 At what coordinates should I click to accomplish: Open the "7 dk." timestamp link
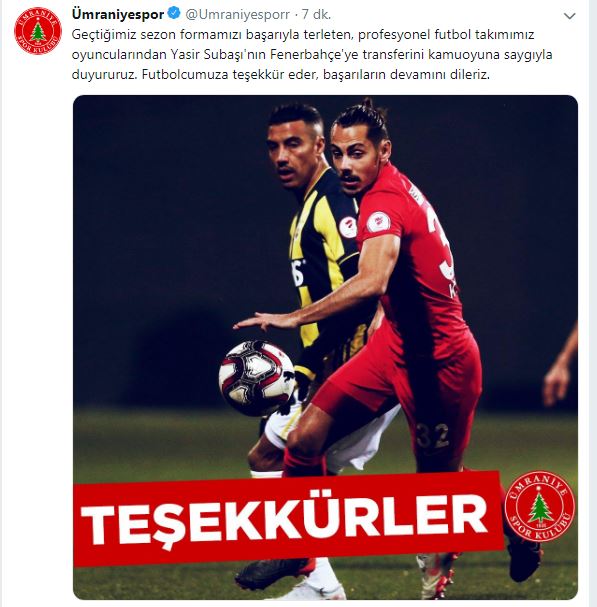tap(316, 15)
